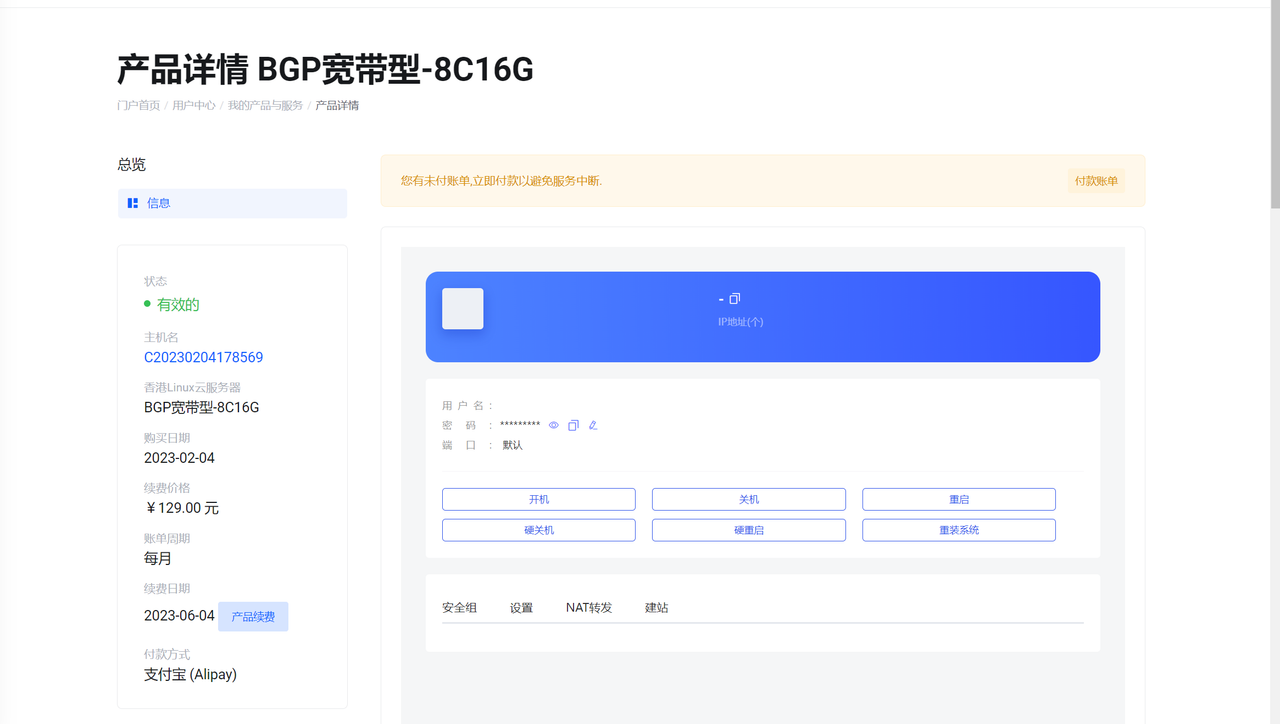
Task: Click the copy IP address icon
Action: coord(735,299)
